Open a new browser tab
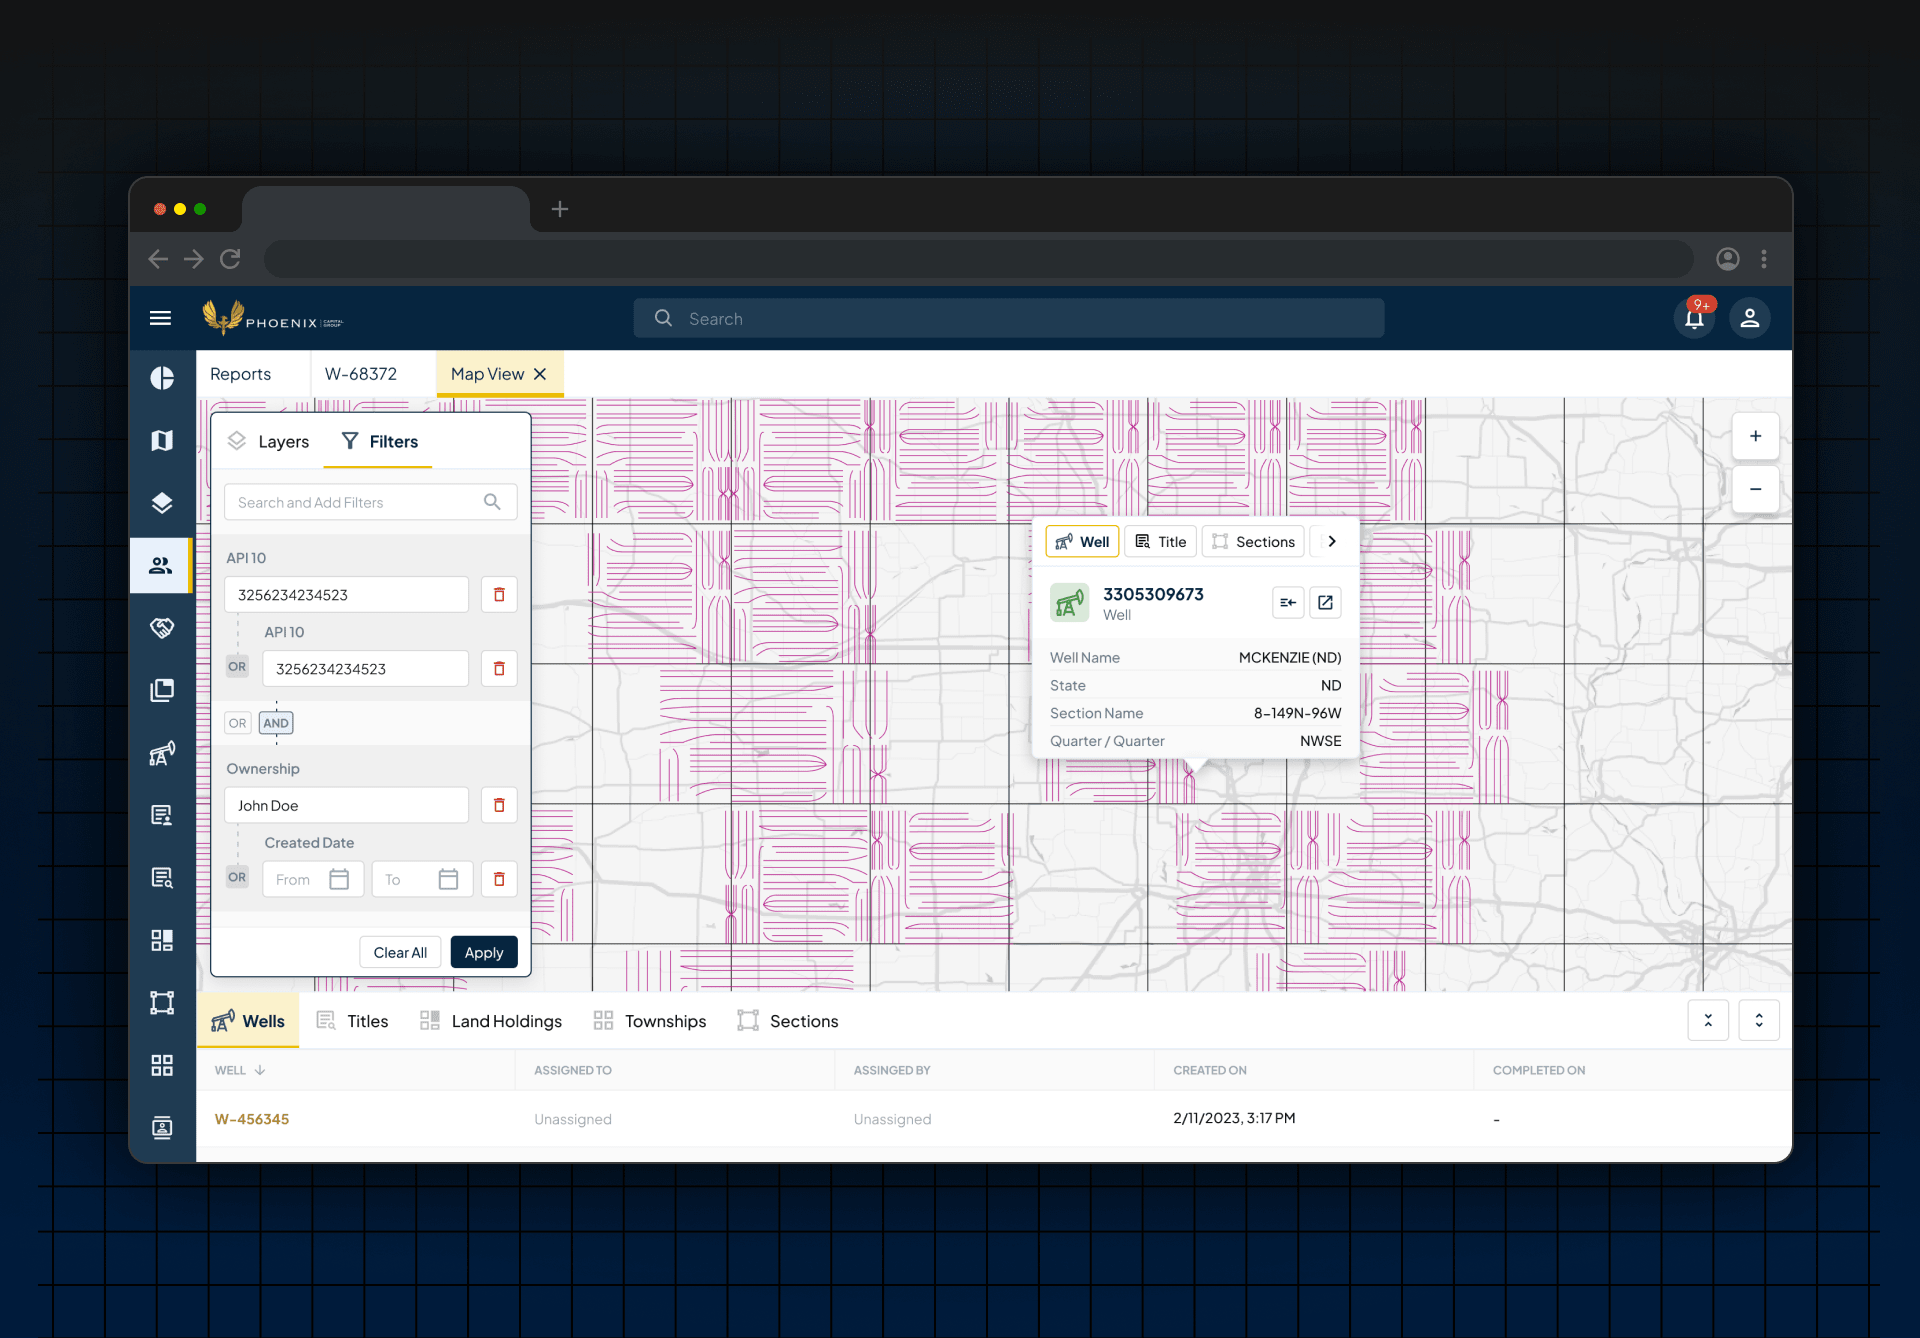 point(560,209)
